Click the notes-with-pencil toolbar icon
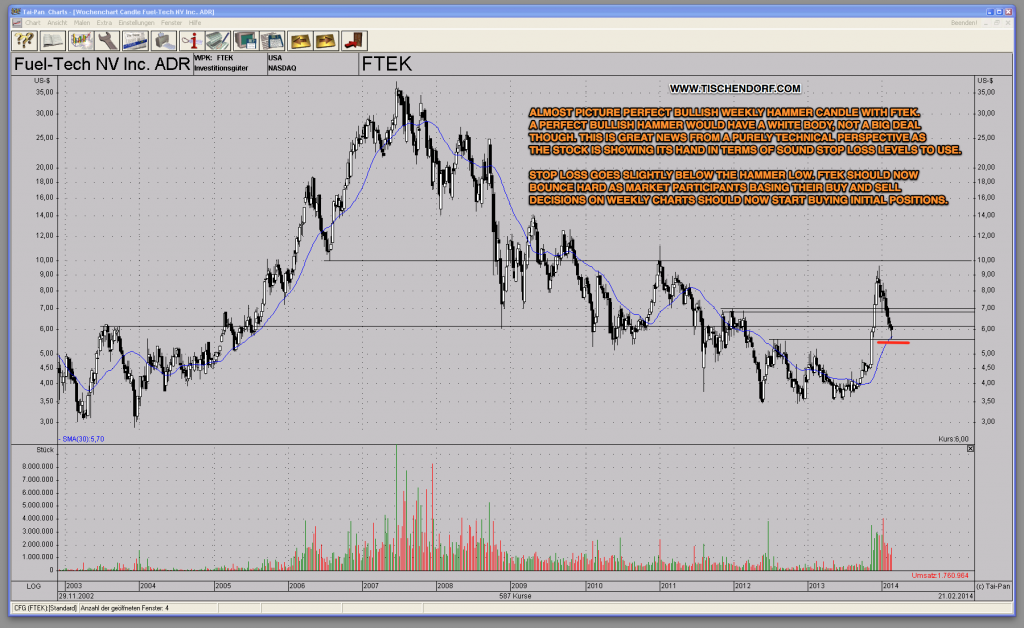This screenshot has width=1024, height=628. [218, 40]
